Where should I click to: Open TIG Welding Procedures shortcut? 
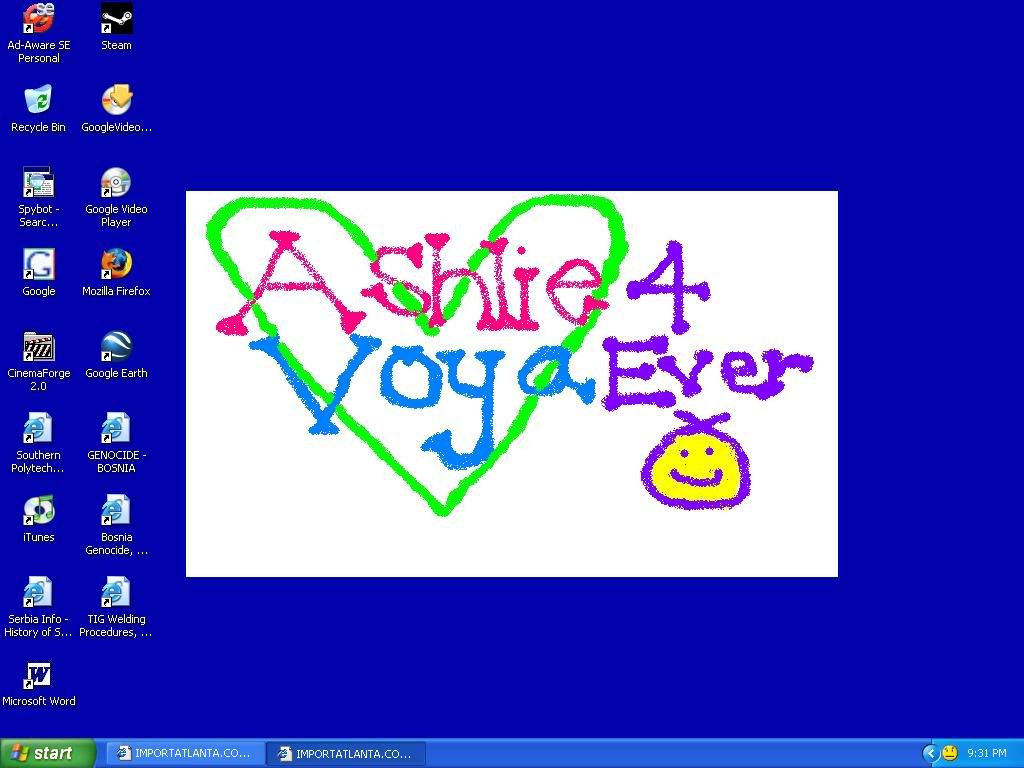(x=116, y=593)
